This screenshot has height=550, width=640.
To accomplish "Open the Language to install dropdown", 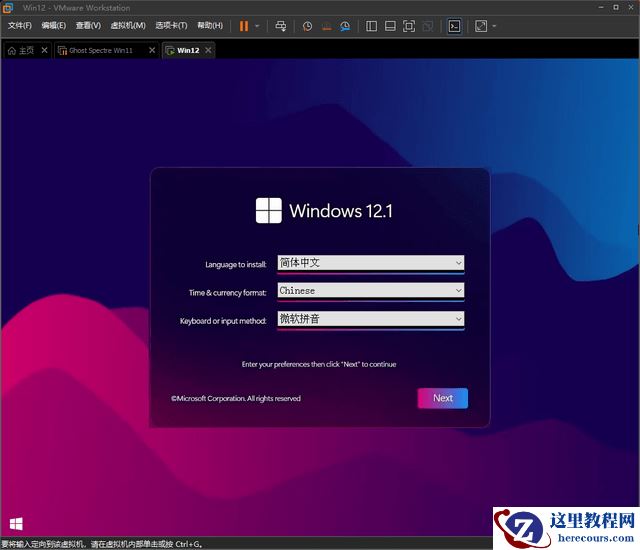I will [x=371, y=263].
